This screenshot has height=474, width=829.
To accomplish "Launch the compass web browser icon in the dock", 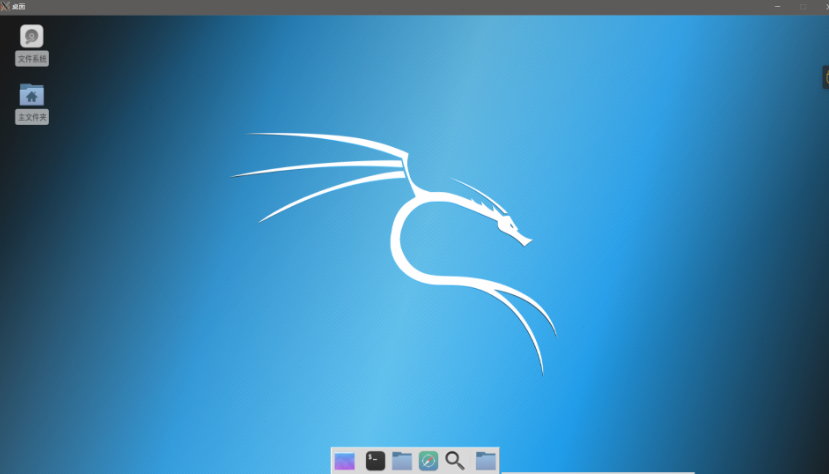I will (x=428, y=461).
